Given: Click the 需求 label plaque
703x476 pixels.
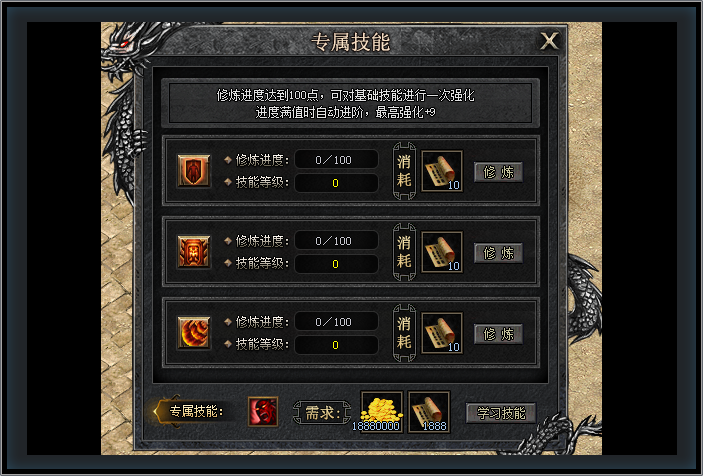Looking at the screenshot, I should [322, 413].
